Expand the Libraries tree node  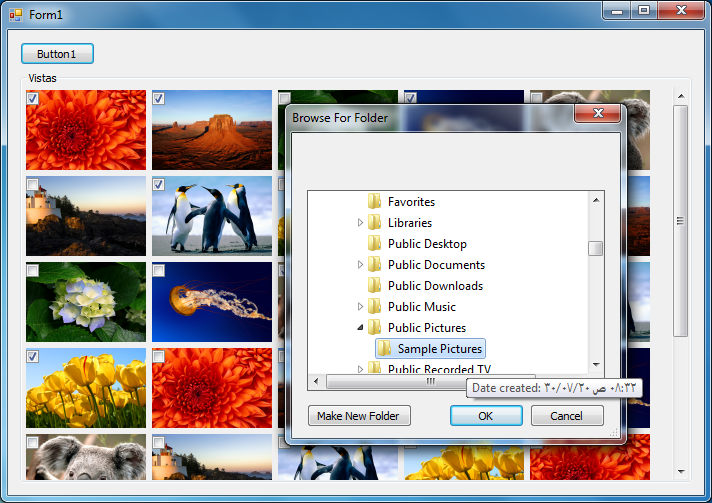click(x=361, y=223)
